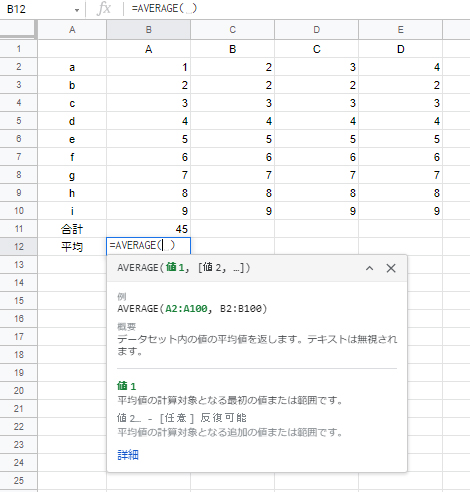Screen dimensions: 470x492
Task: Select row 11 header
Action: pyautogui.click(x=19, y=229)
